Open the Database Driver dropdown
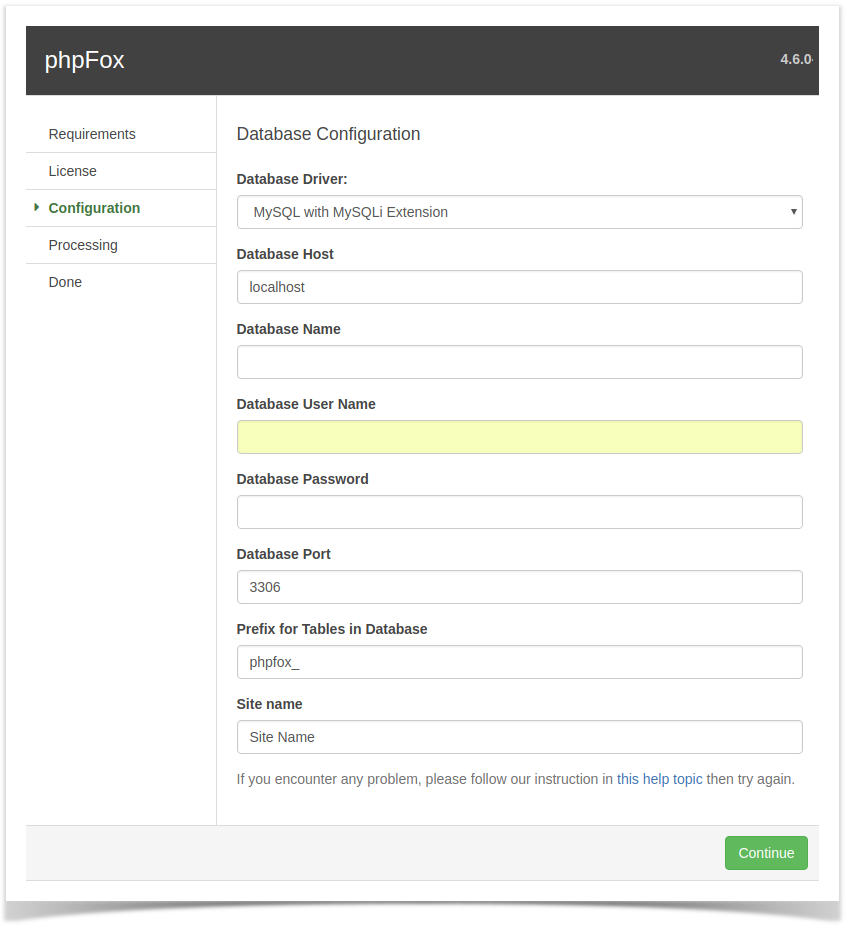Viewport: 853px width, 930px height. tap(520, 212)
